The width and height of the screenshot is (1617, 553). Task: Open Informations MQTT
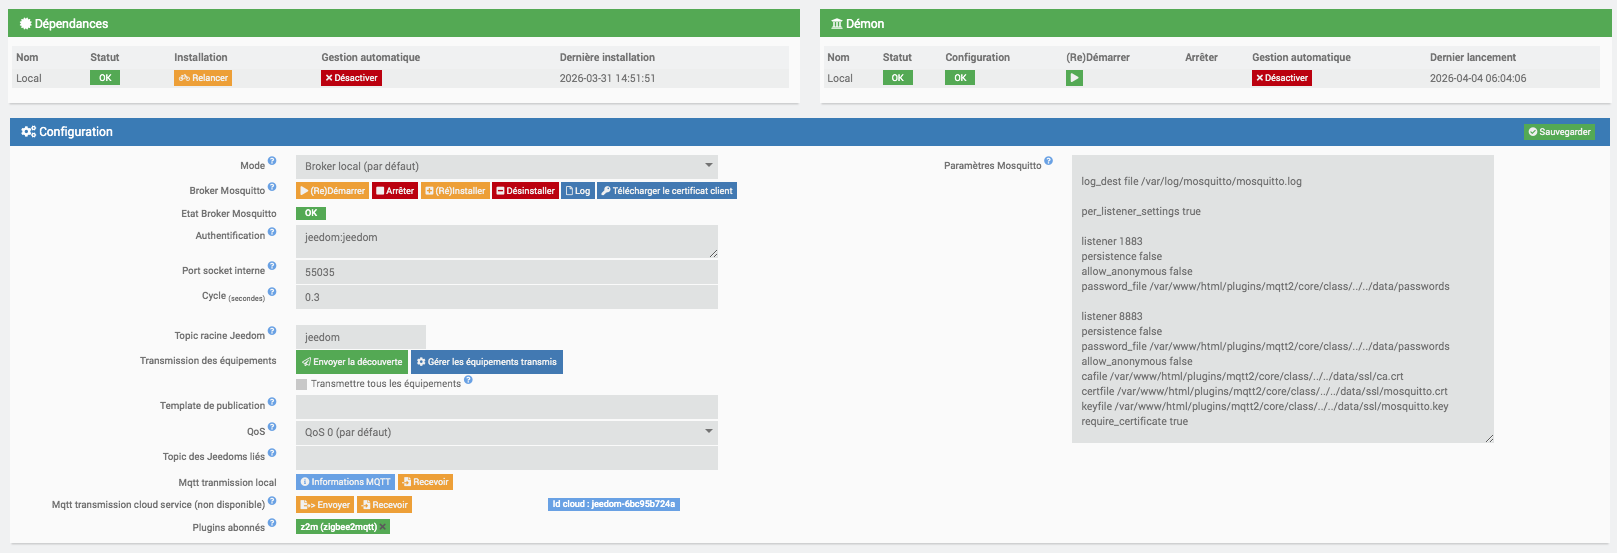tap(345, 482)
